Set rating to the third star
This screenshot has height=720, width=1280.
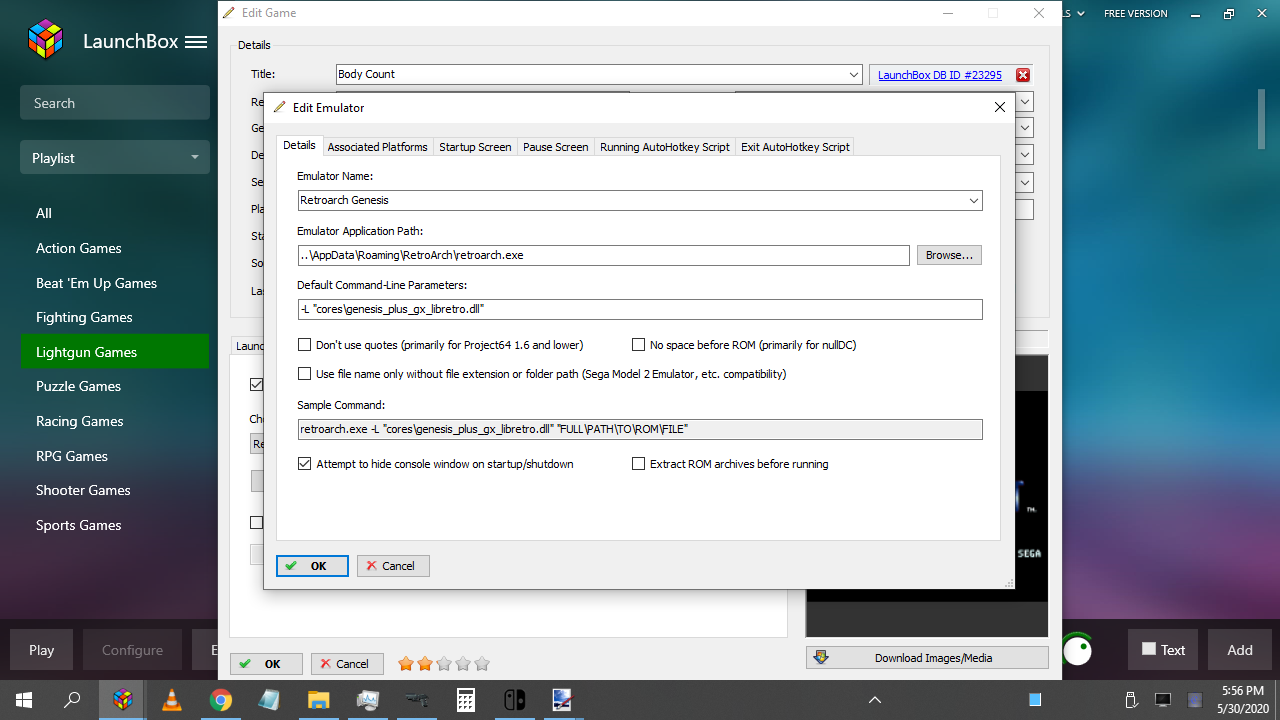pos(444,664)
